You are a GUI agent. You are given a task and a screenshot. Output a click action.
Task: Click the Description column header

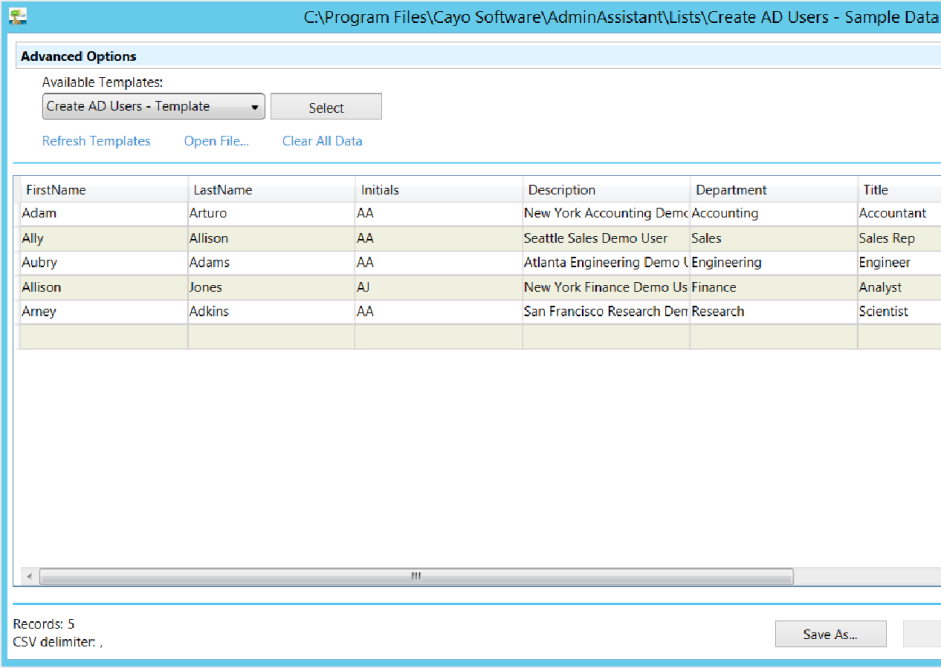606,190
